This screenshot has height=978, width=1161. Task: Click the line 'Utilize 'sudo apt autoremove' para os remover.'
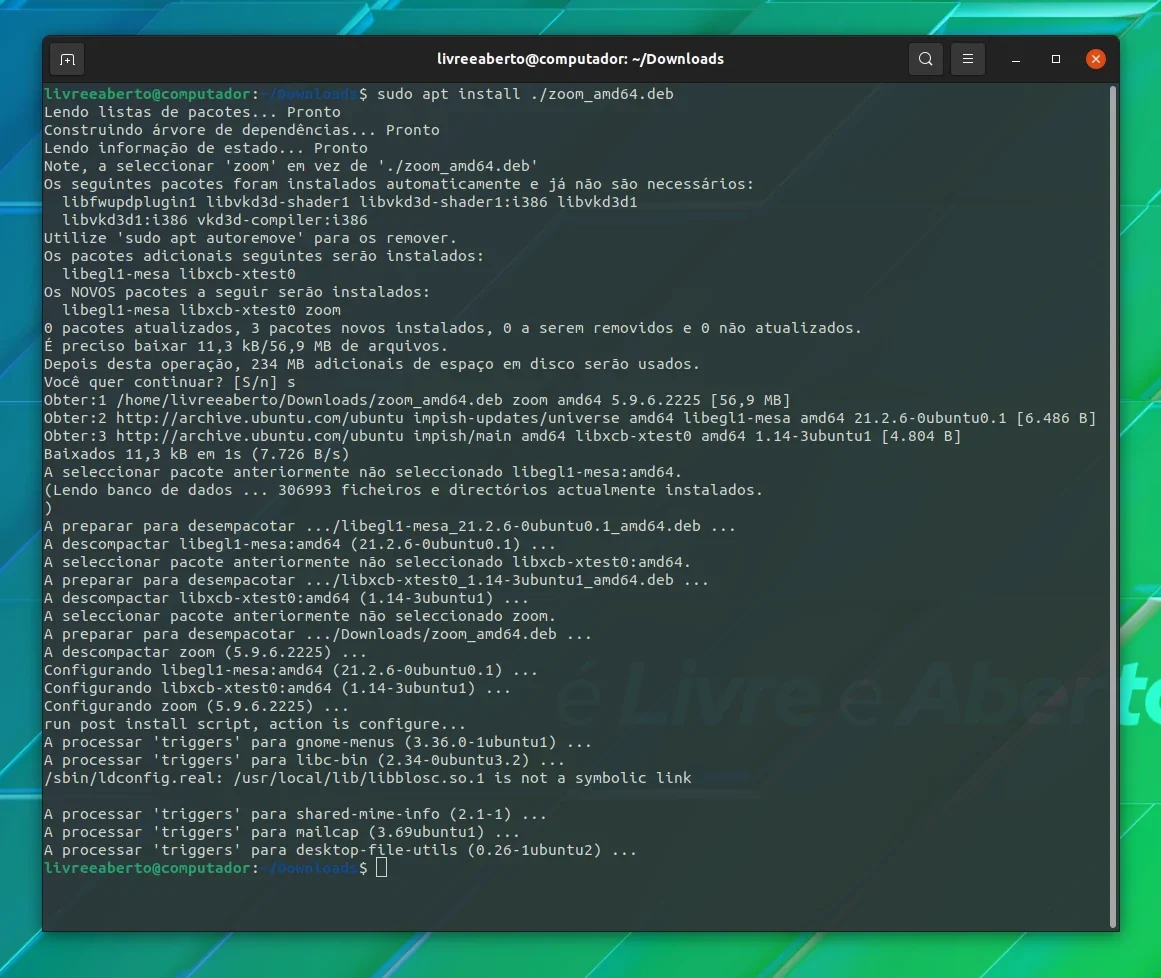(250, 238)
